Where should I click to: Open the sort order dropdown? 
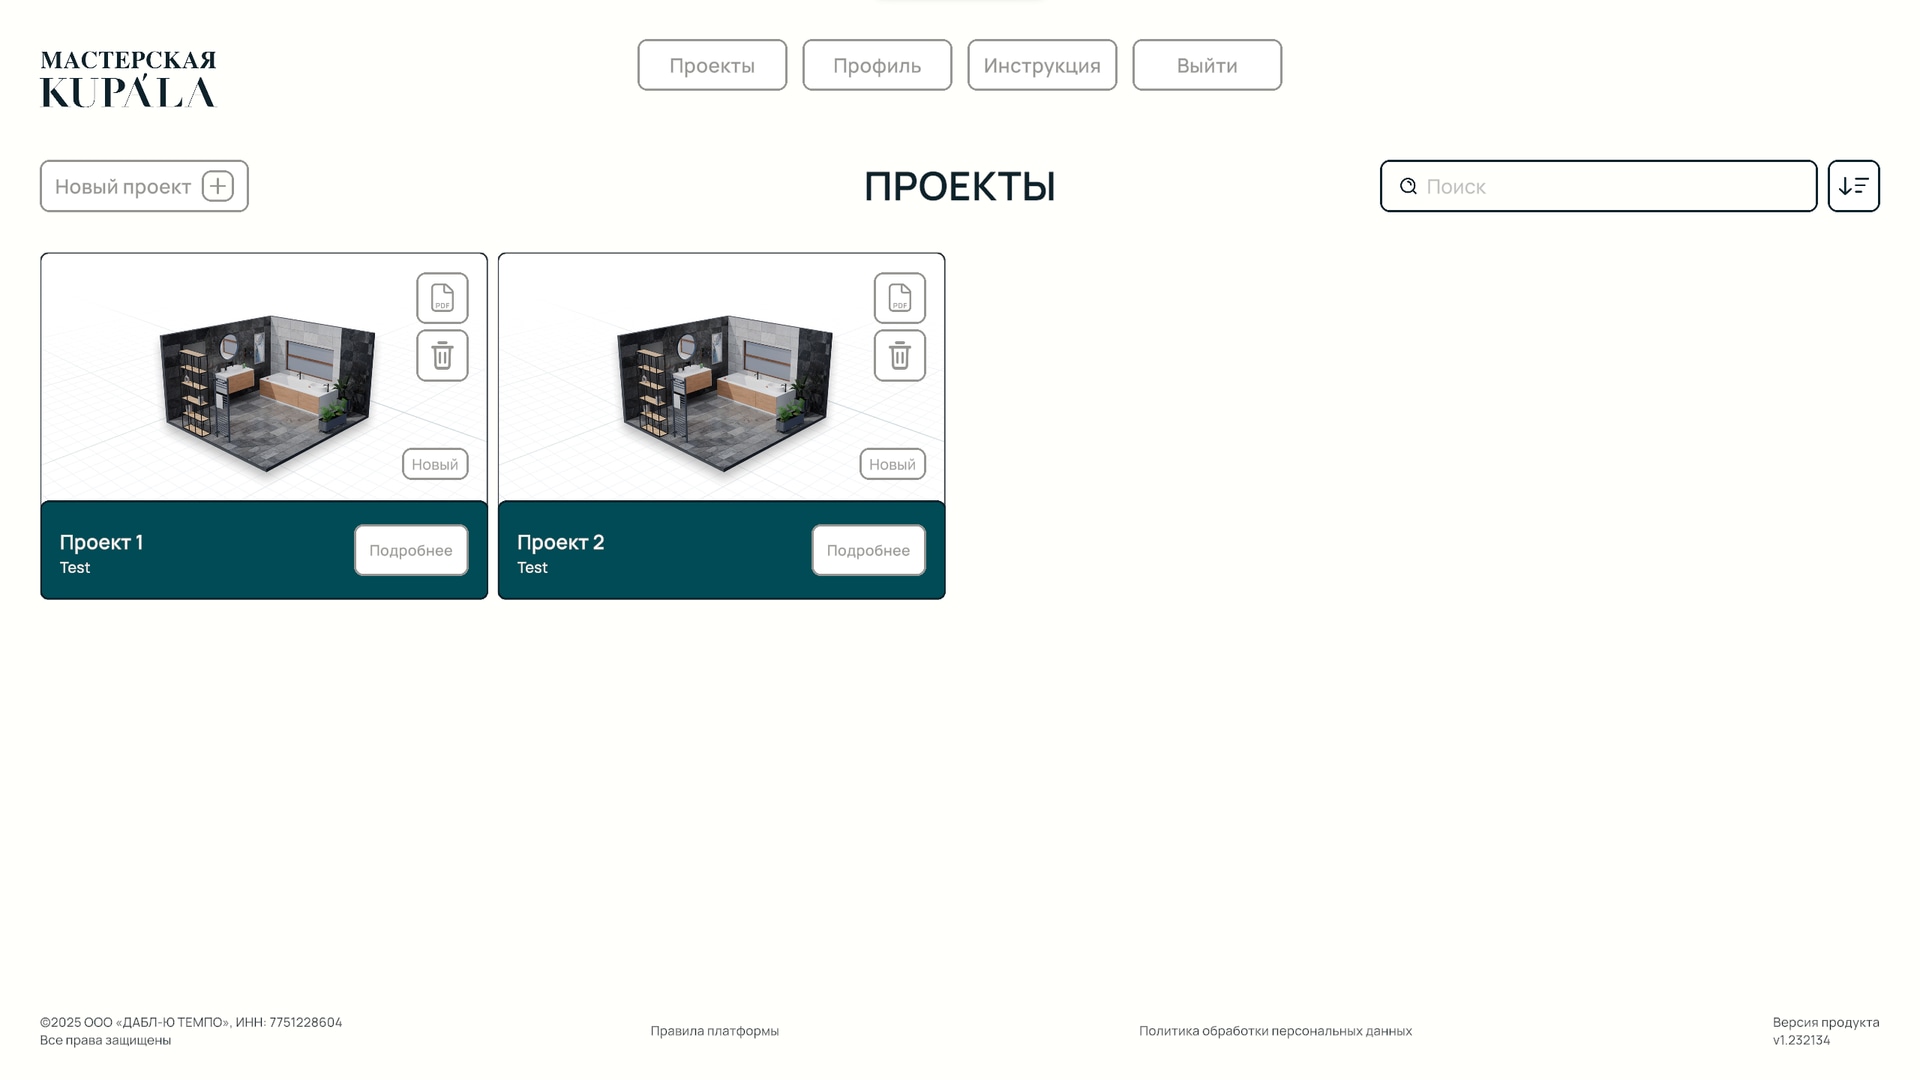pos(1853,186)
